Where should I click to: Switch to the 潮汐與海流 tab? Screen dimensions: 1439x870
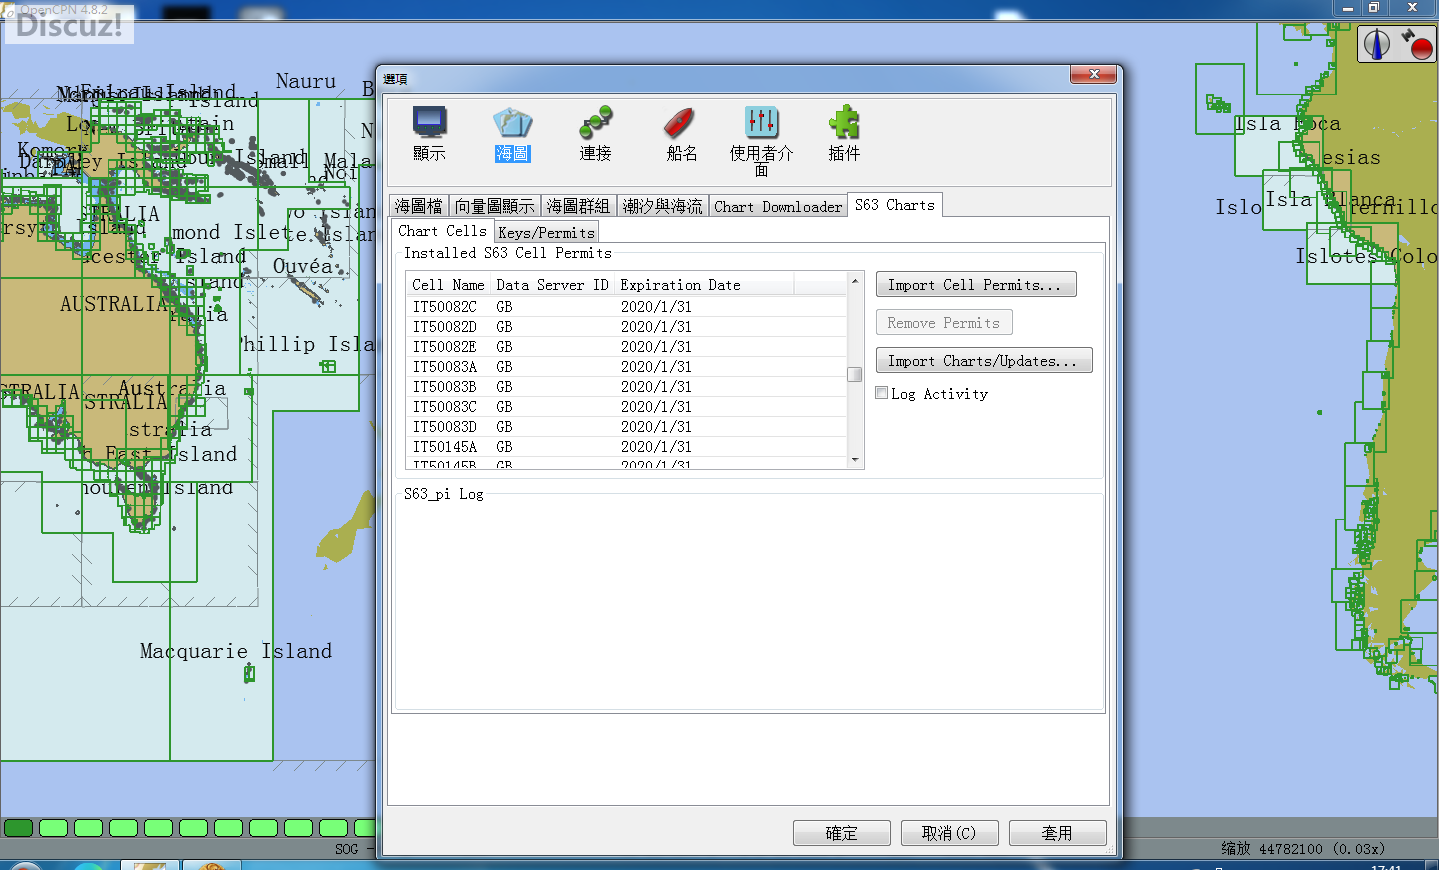662,206
